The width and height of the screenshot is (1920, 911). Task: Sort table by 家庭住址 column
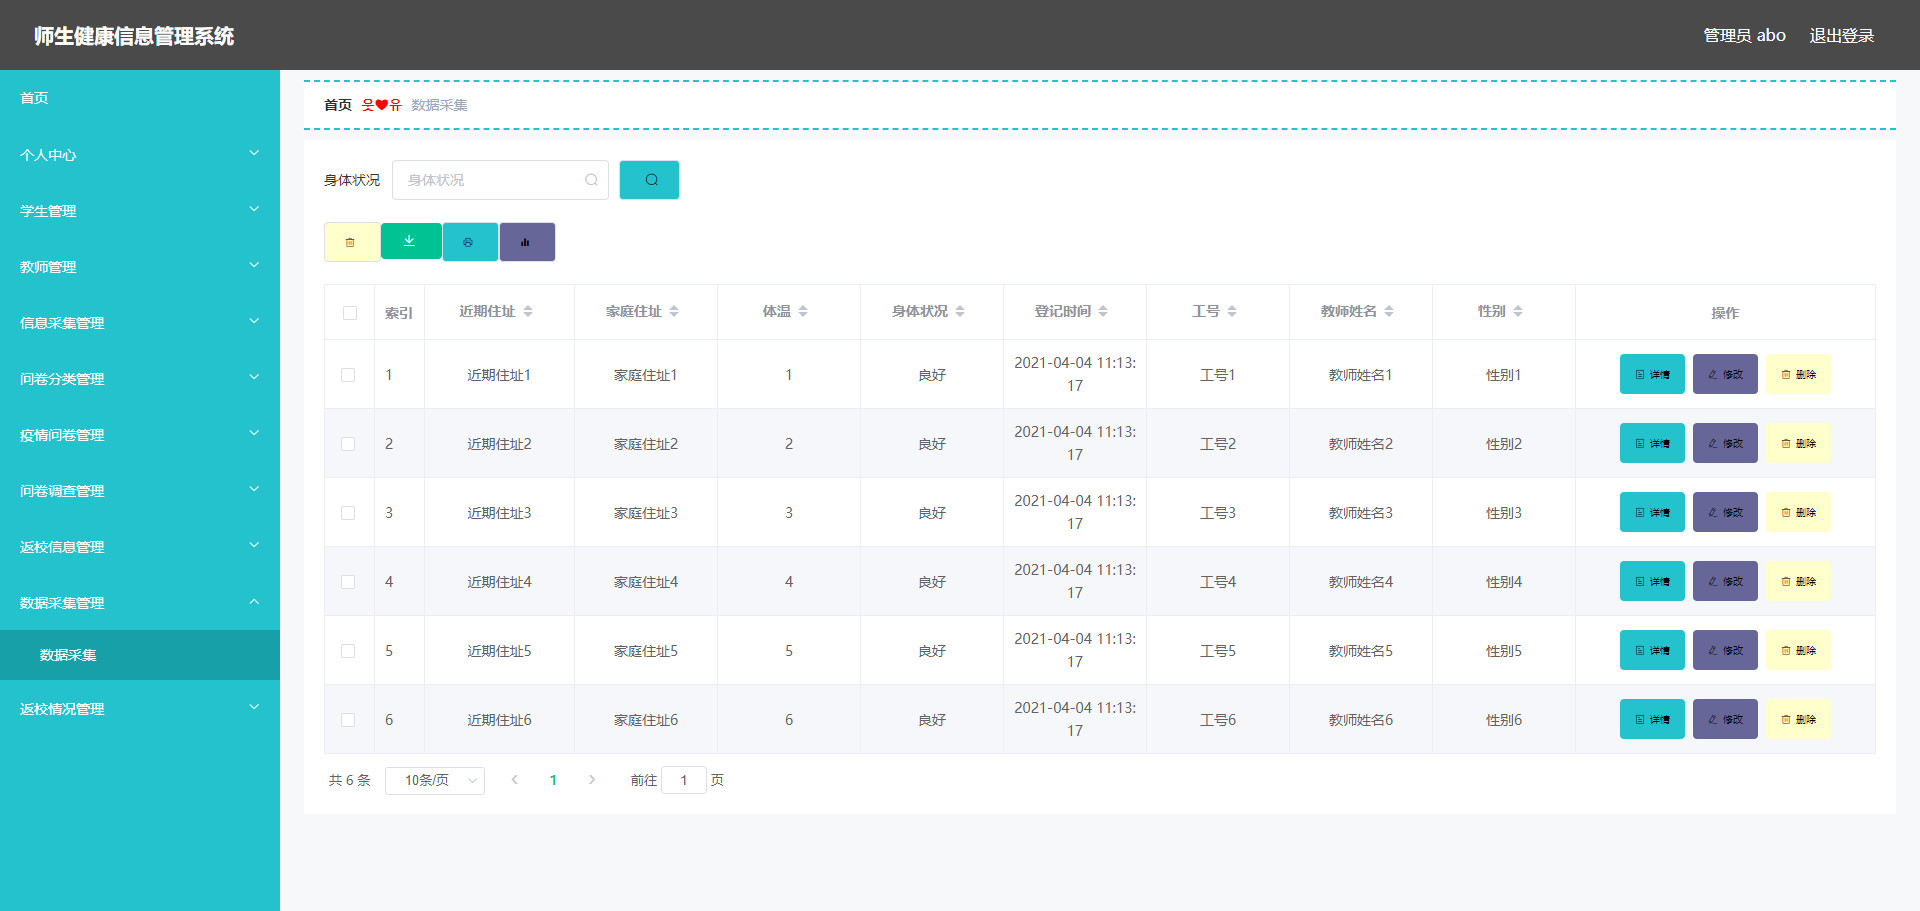pyautogui.click(x=674, y=312)
